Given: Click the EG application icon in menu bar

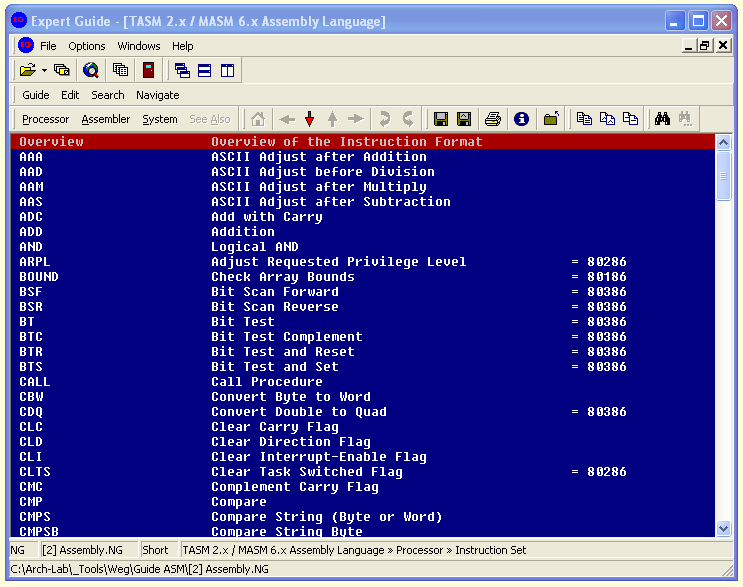Looking at the screenshot, I should click(26, 45).
